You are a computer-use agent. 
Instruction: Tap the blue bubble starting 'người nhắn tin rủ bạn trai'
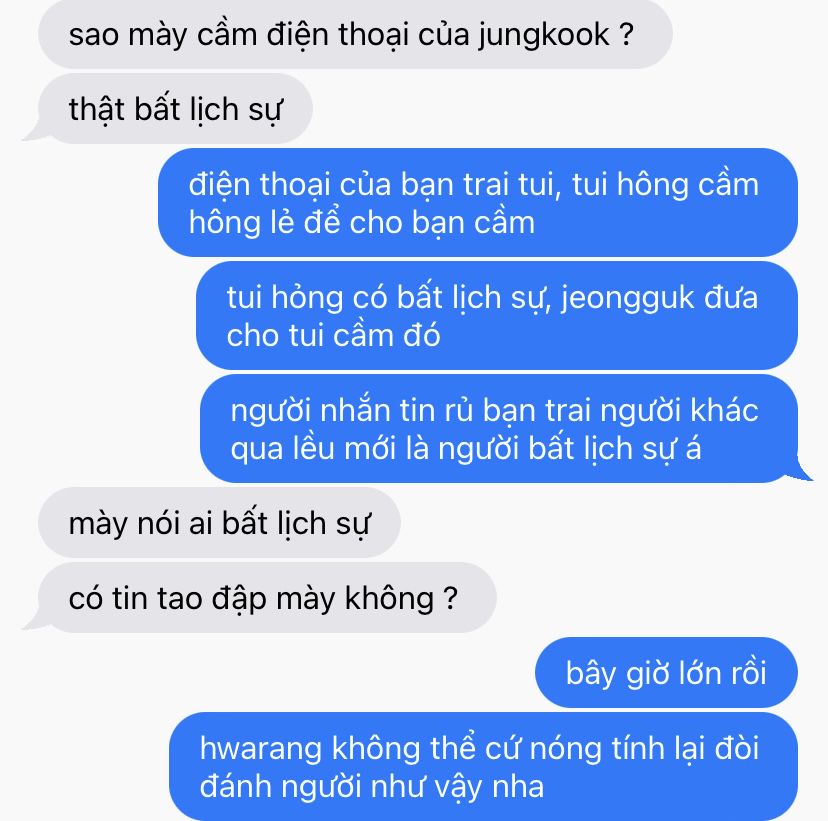[x=498, y=429]
